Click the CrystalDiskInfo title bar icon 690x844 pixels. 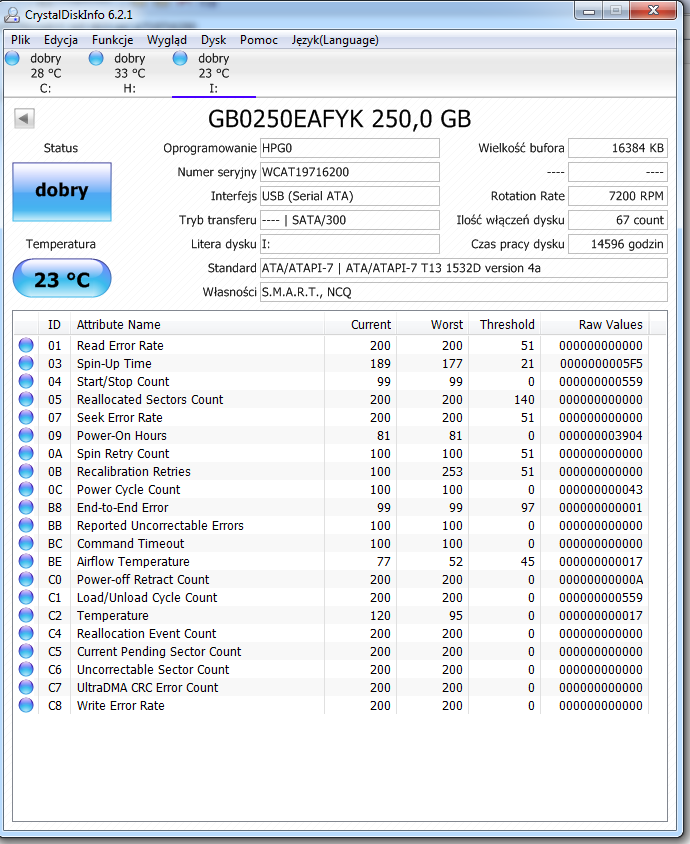[x=12, y=15]
